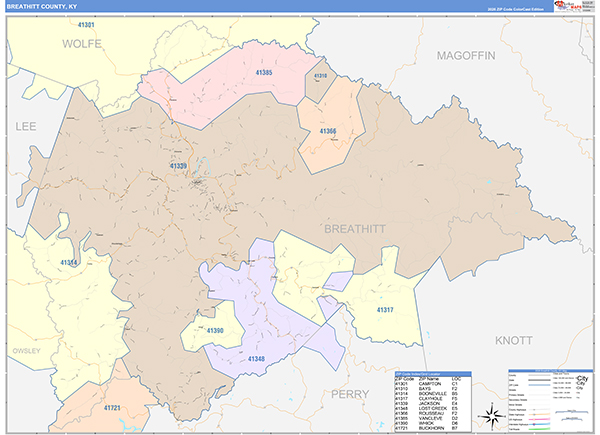
Task: Click BOONEVILLE in the ZIP index table
Action: [433, 394]
